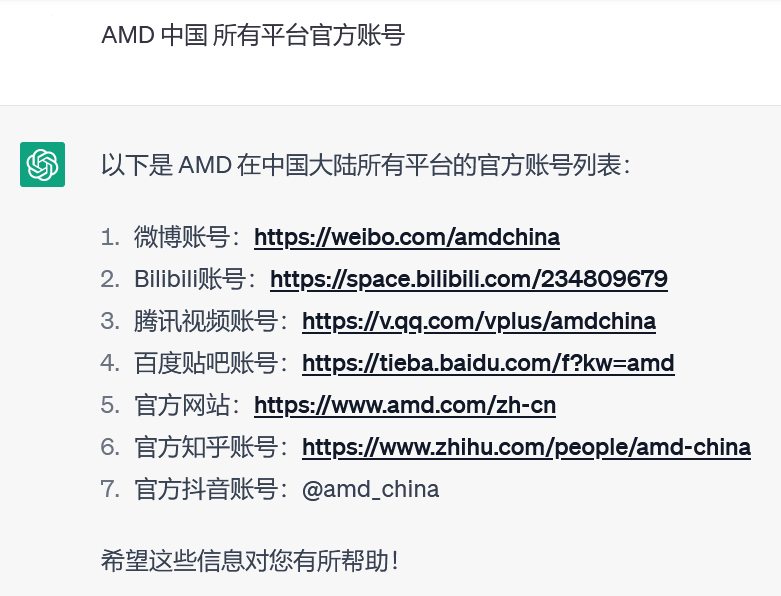The width and height of the screenshot is (781, 596).
Task: Click the @amd_china Douyin handle
Action: [x=370, y=490]
